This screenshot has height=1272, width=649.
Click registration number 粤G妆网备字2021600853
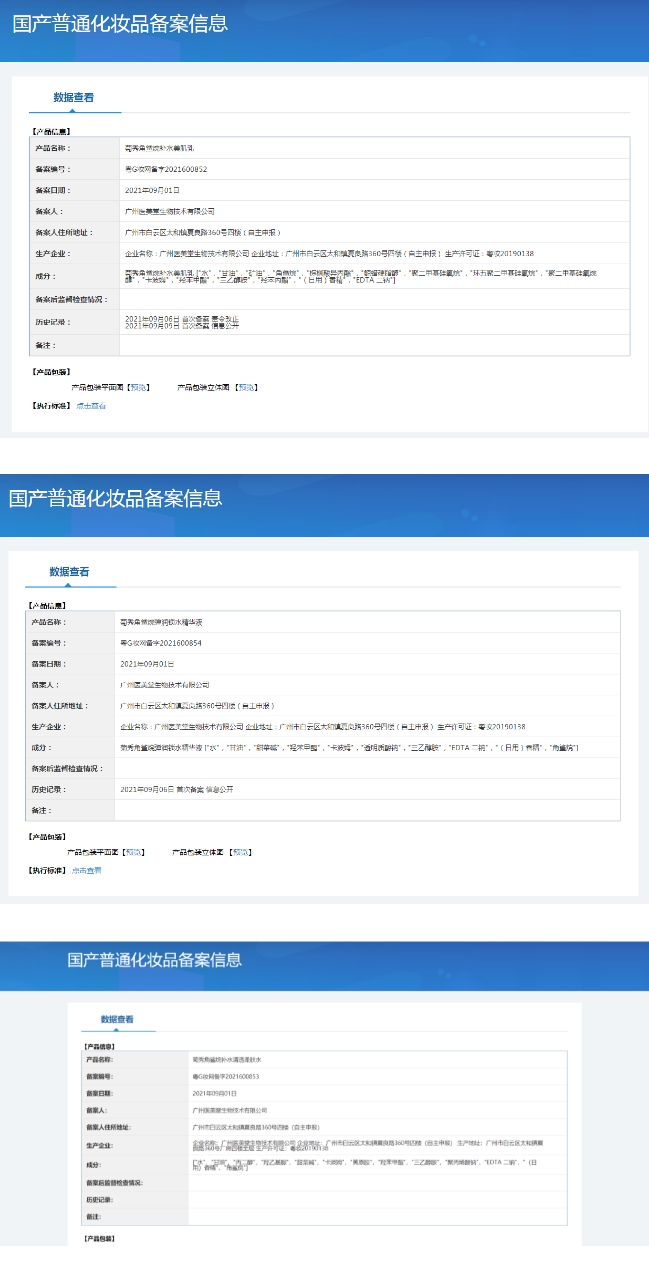click(x=226, y=1076)
